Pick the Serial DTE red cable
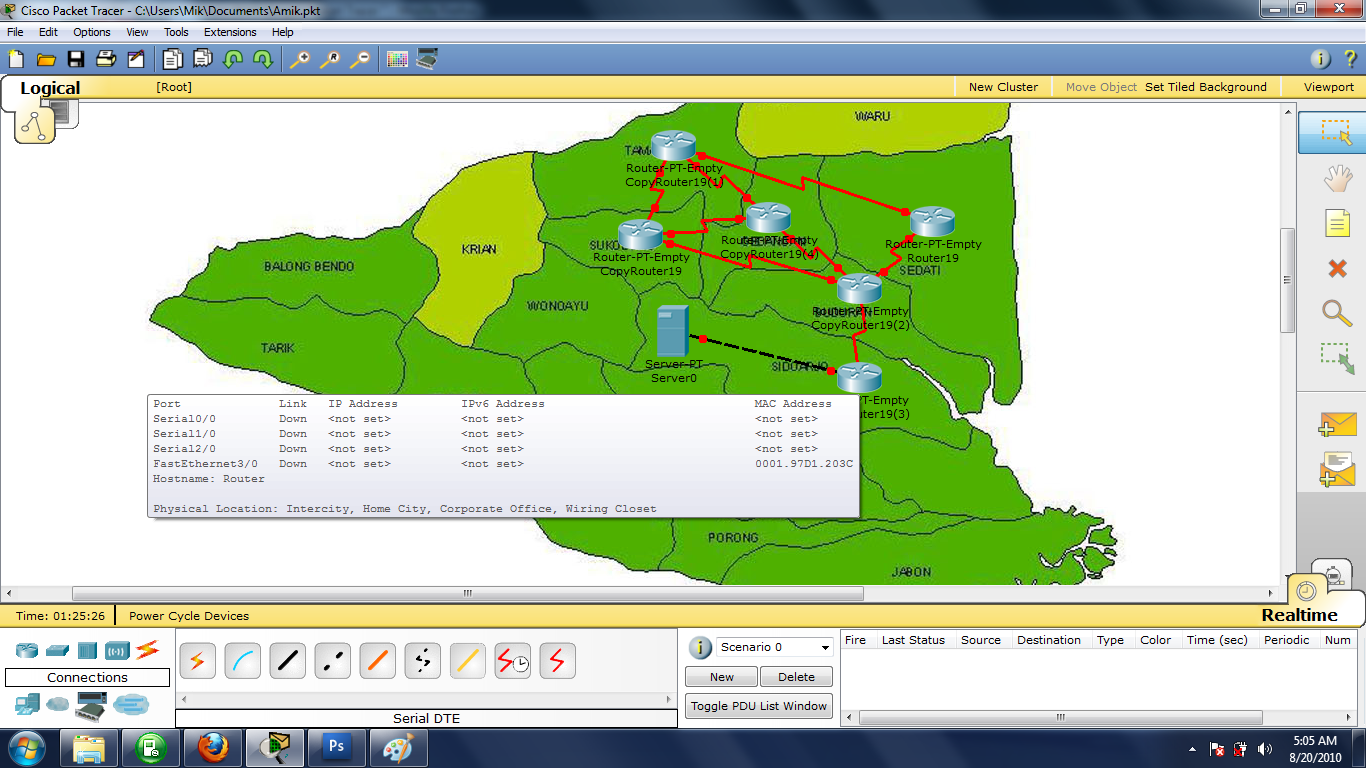 click(x=557, y=661)
